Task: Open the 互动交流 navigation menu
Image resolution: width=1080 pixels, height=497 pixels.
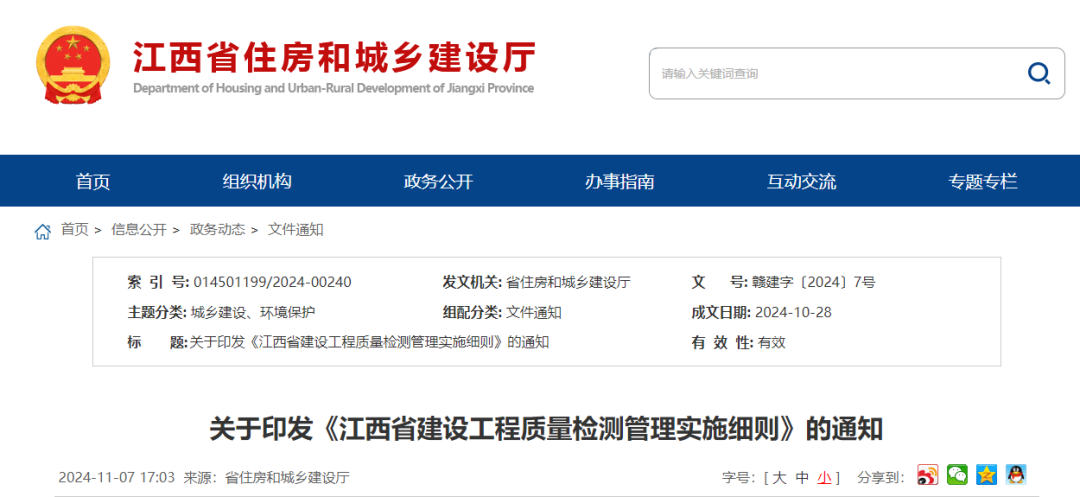Action: point(801,182)
